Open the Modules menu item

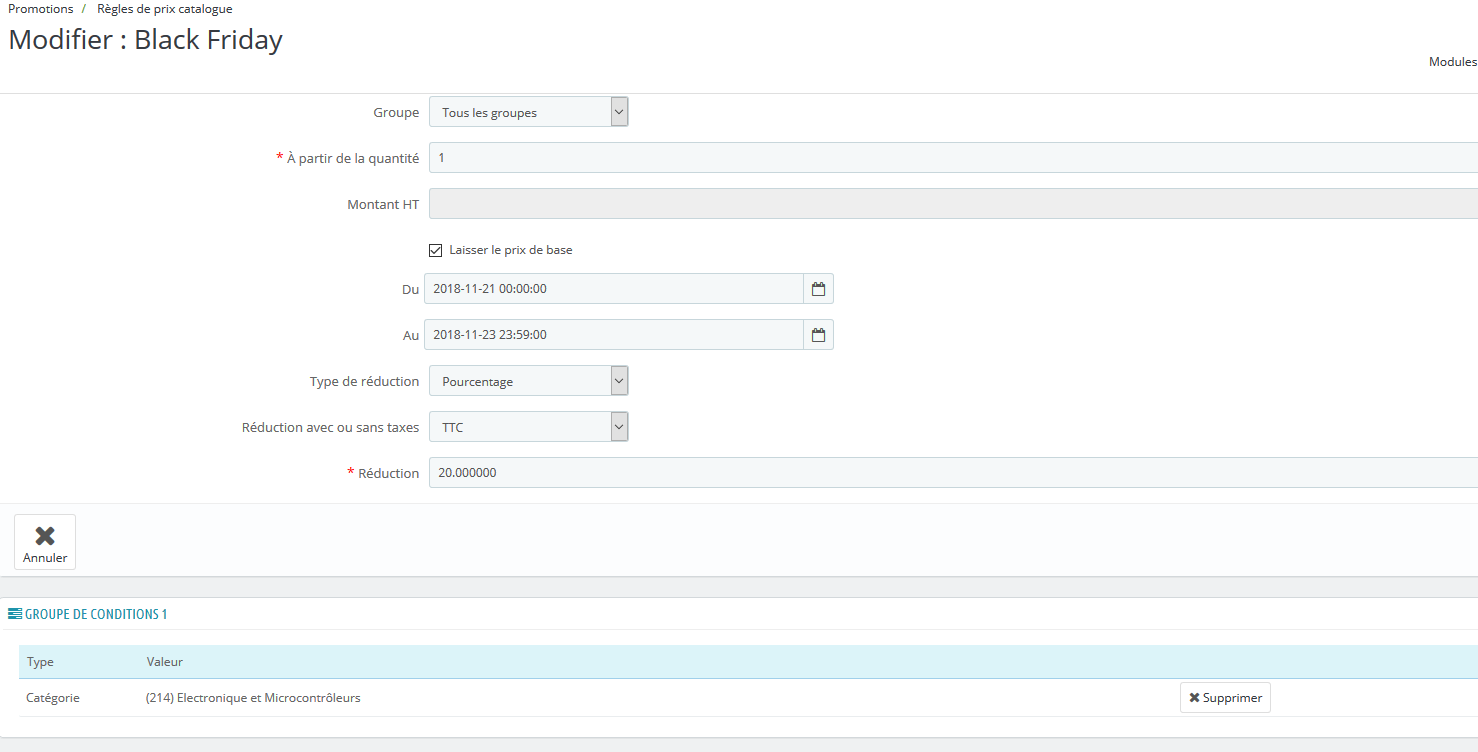click(x=1453, y=62)
